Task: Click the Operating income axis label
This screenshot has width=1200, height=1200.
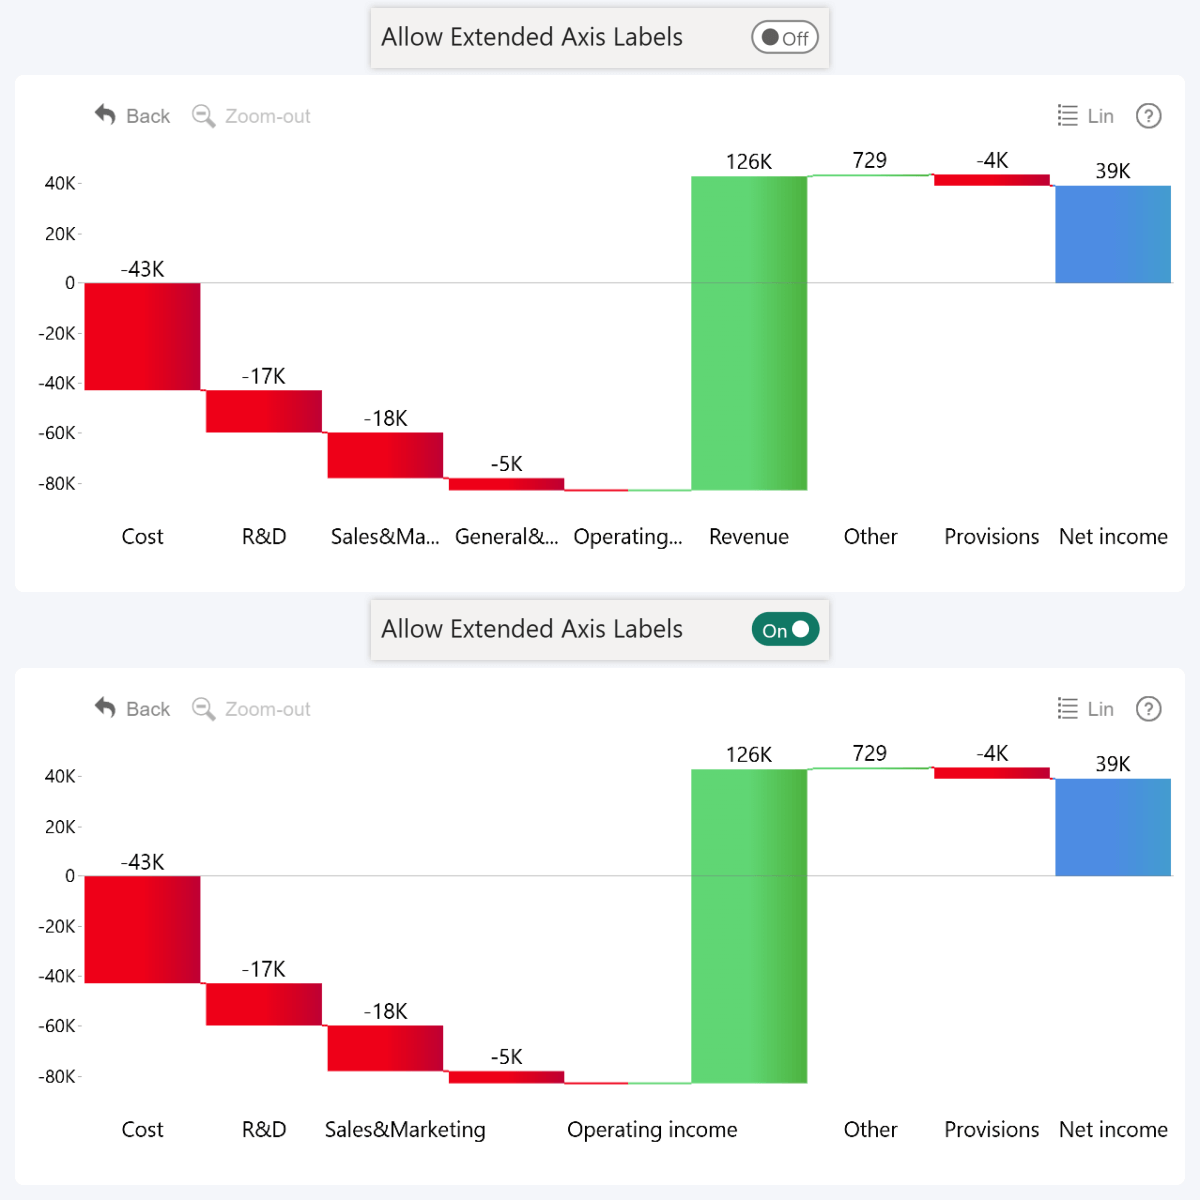Action: 652,1129
